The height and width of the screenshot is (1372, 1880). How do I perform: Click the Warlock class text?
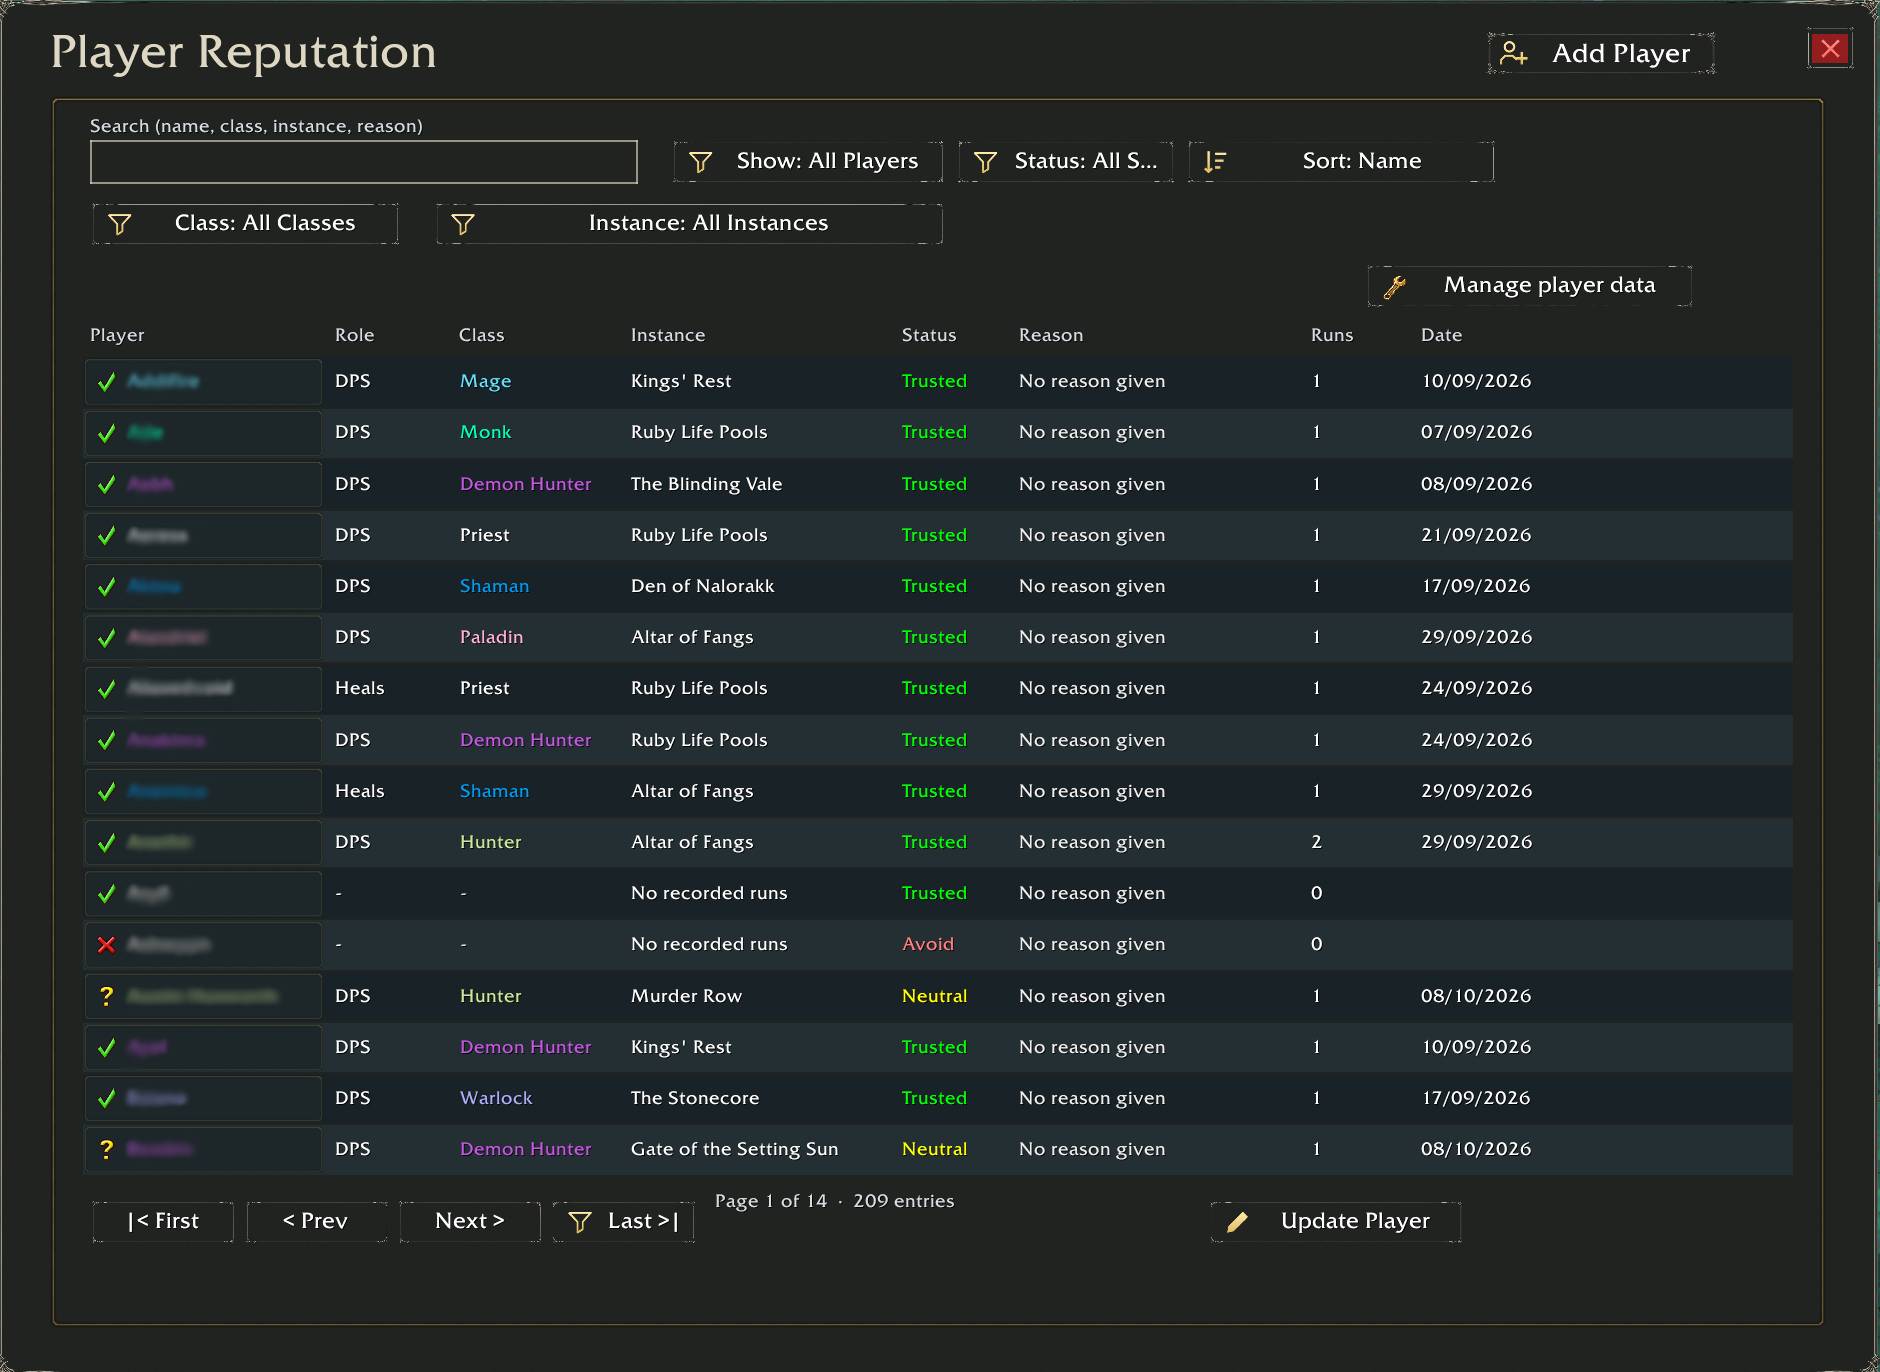click(496, 1098)
